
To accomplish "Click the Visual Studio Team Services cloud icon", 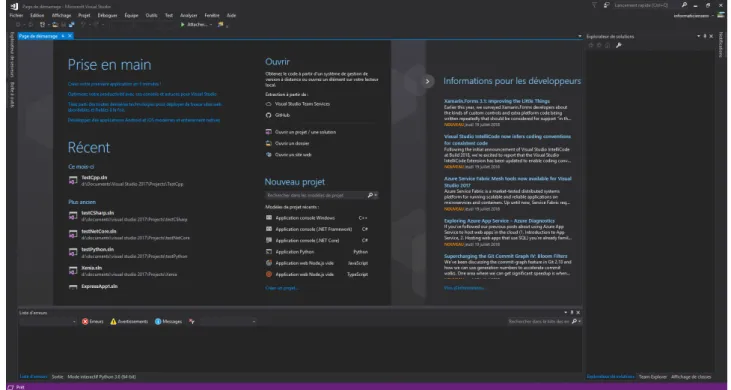I will (x=269, y=104).
